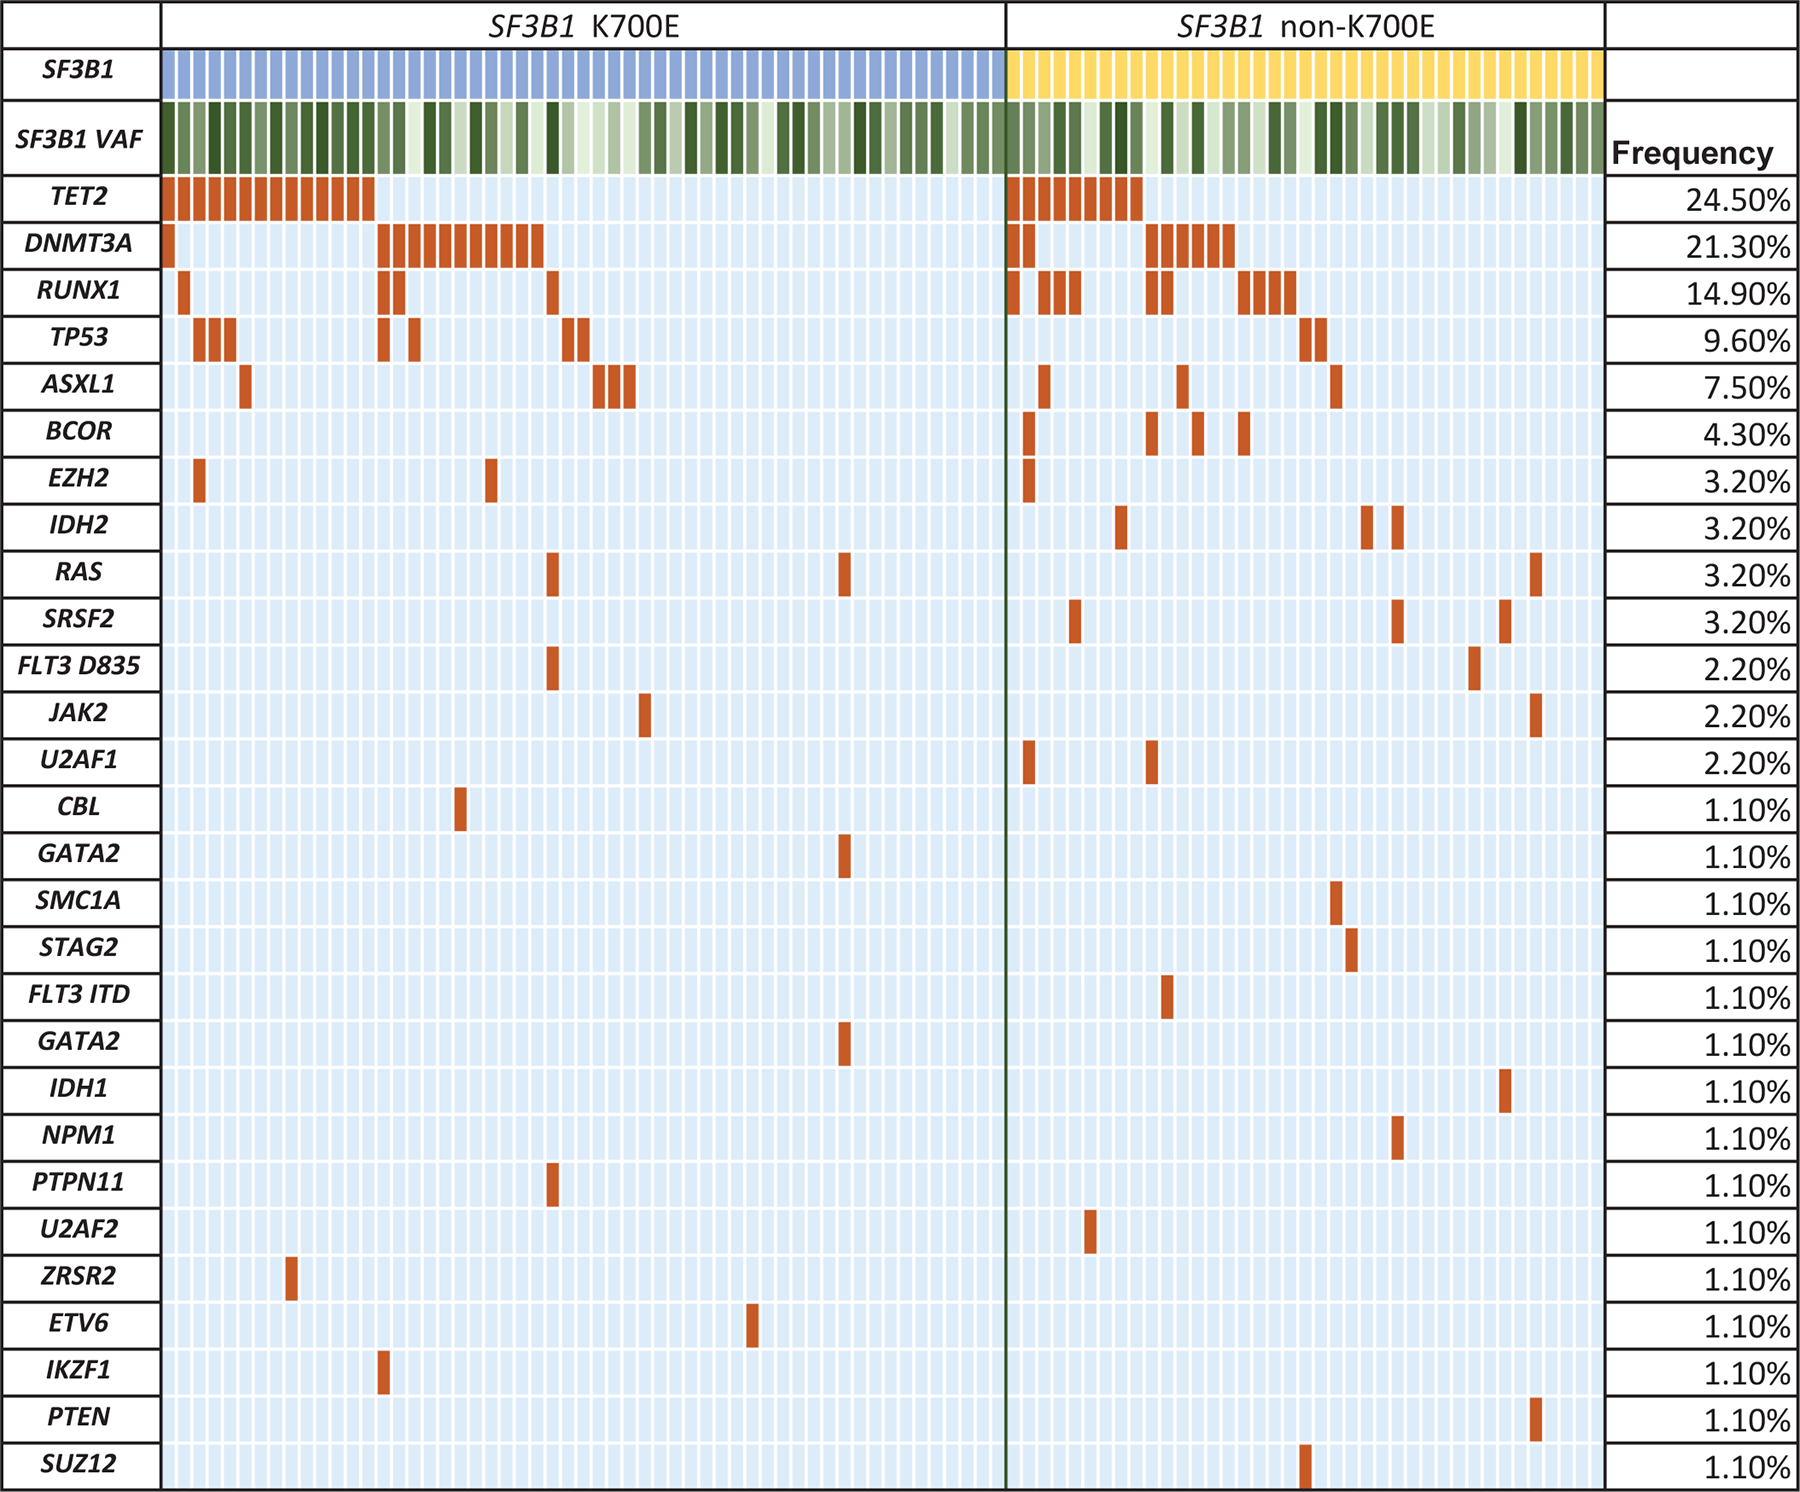Click the orange mutation cell in the IDH1 row
The height and width of the screenshot is (1492, 1800).
pyautogui.click(x=1505, y=1091)
